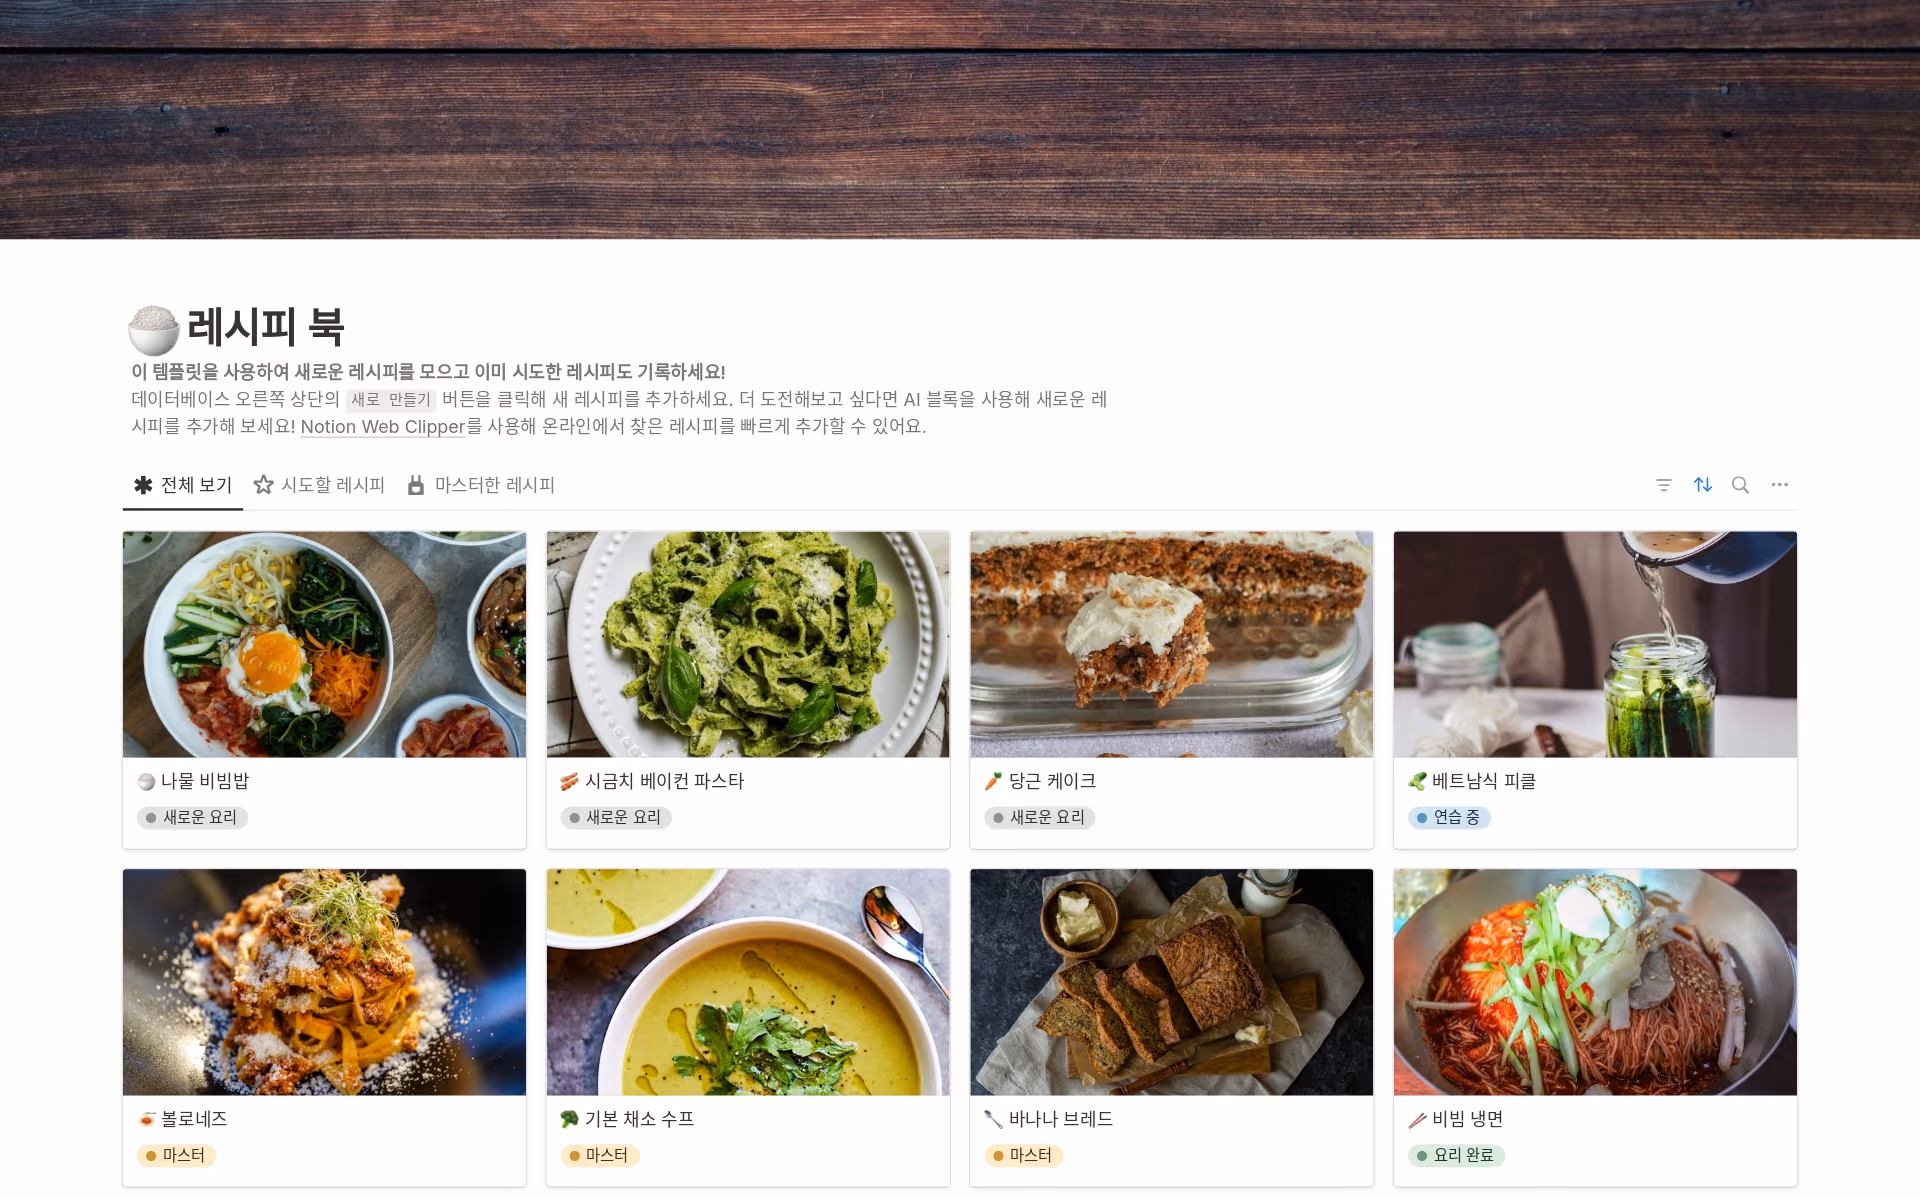Click the 요리 완료 status tag on 비빔 냉면
The width and height of the screenshot is (1920, 1199).
(x=1456, y=1155)
